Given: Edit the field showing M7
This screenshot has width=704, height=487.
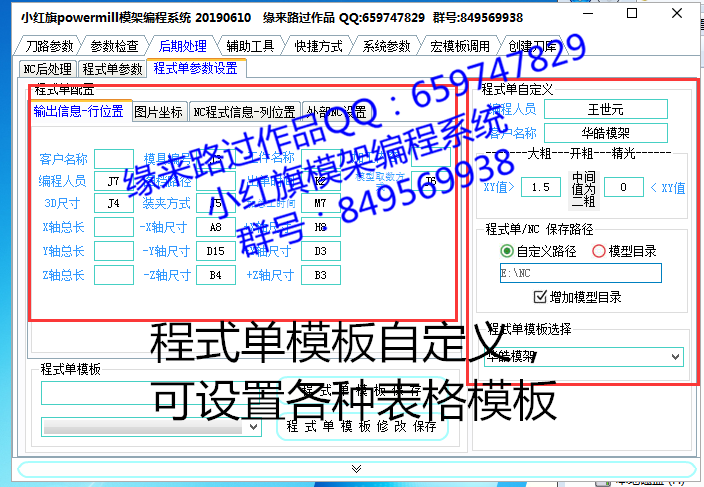Looking at the screenshot, I should pos(321,203).
